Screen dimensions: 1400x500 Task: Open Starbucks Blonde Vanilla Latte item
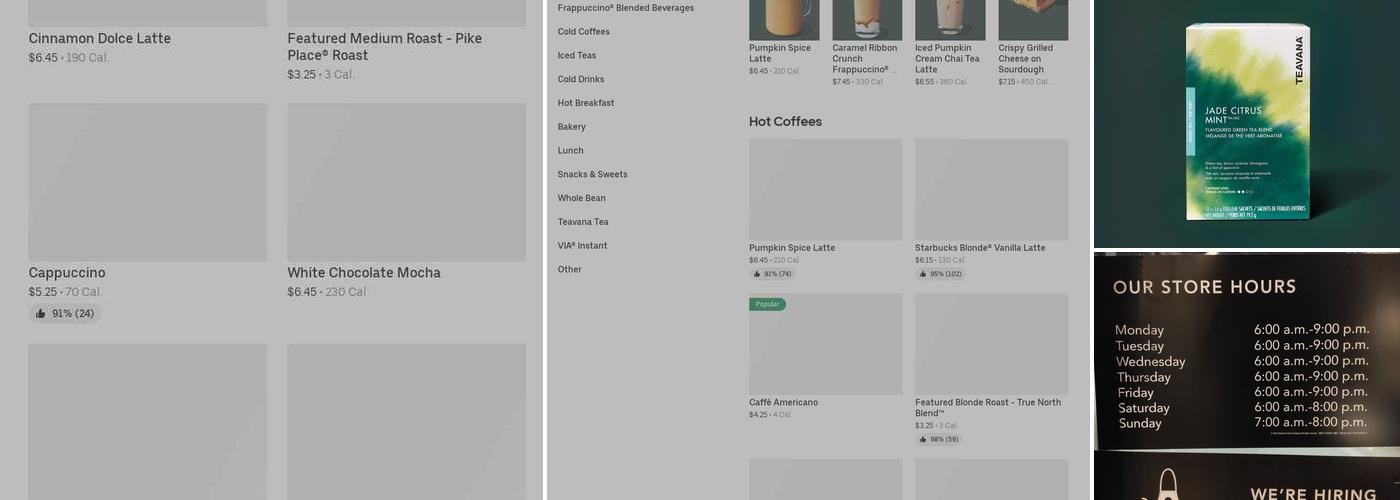coord(980,248)
